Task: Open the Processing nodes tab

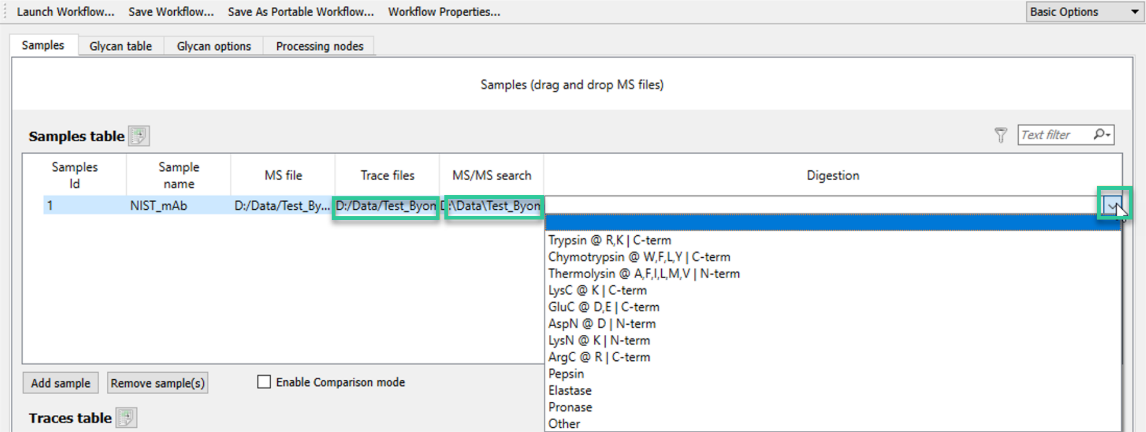Action: click(319, 45)
